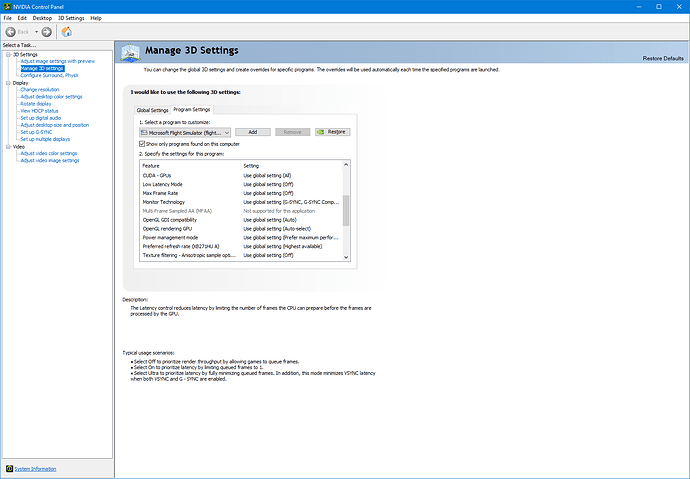Click the settings list scroll up arrow
This screenshot has width=690, height=479.
coord(346,165)
